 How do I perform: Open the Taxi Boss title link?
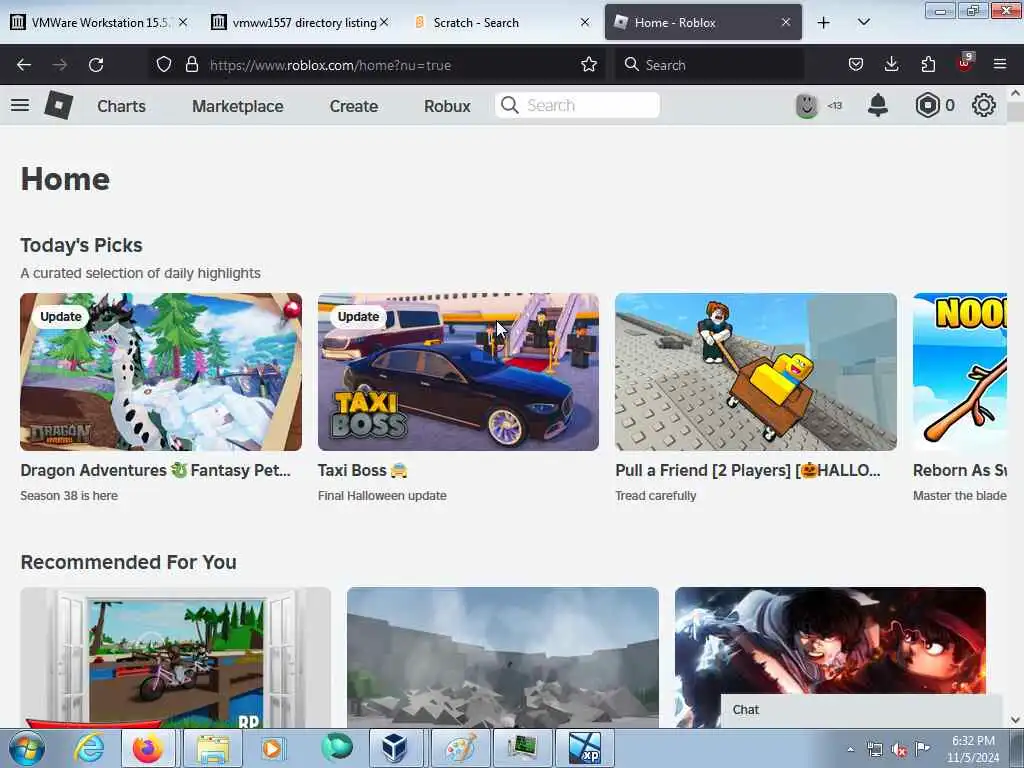pos(362,470)
